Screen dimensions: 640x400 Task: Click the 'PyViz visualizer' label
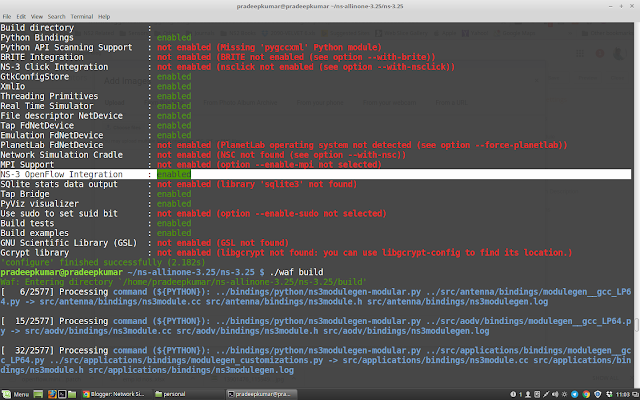(40, 204)
